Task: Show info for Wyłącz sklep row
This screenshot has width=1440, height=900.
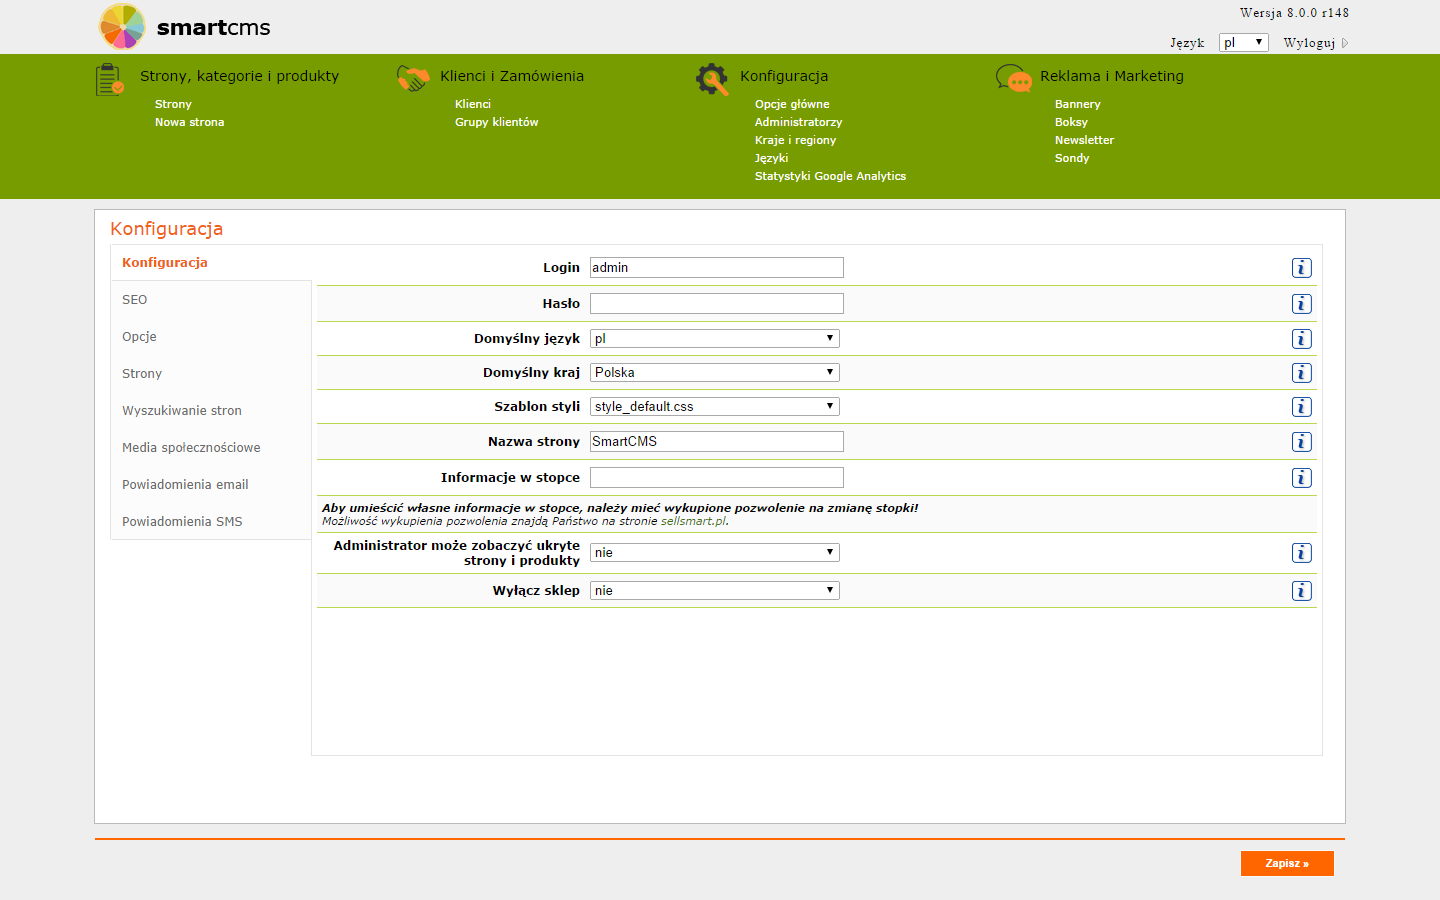Action: pyautogui.click(x=1301, y=591)
